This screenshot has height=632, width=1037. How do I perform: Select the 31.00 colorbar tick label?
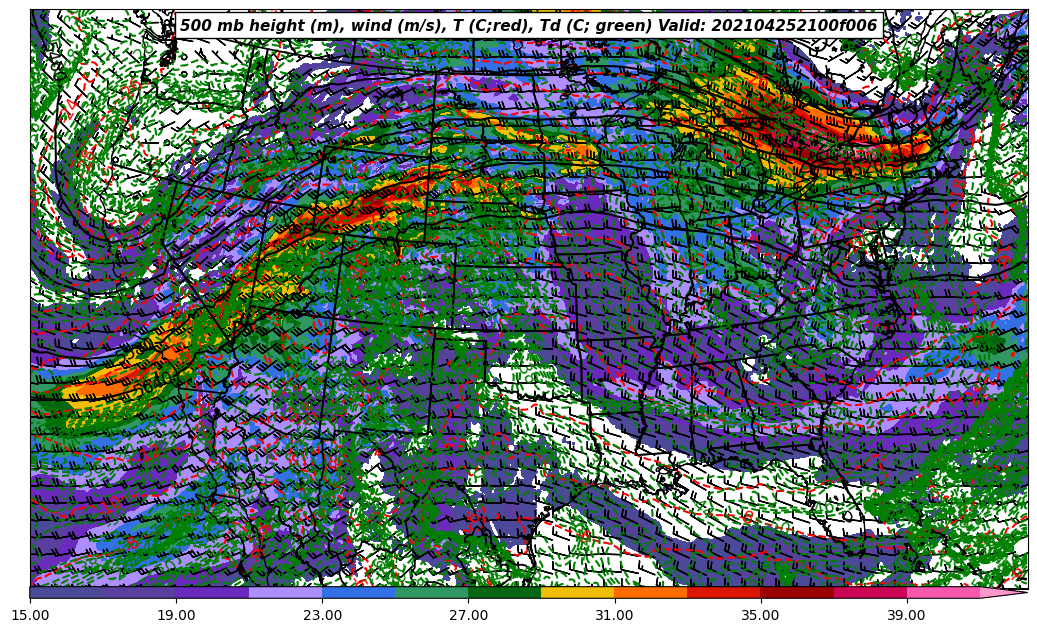(614, 615)
